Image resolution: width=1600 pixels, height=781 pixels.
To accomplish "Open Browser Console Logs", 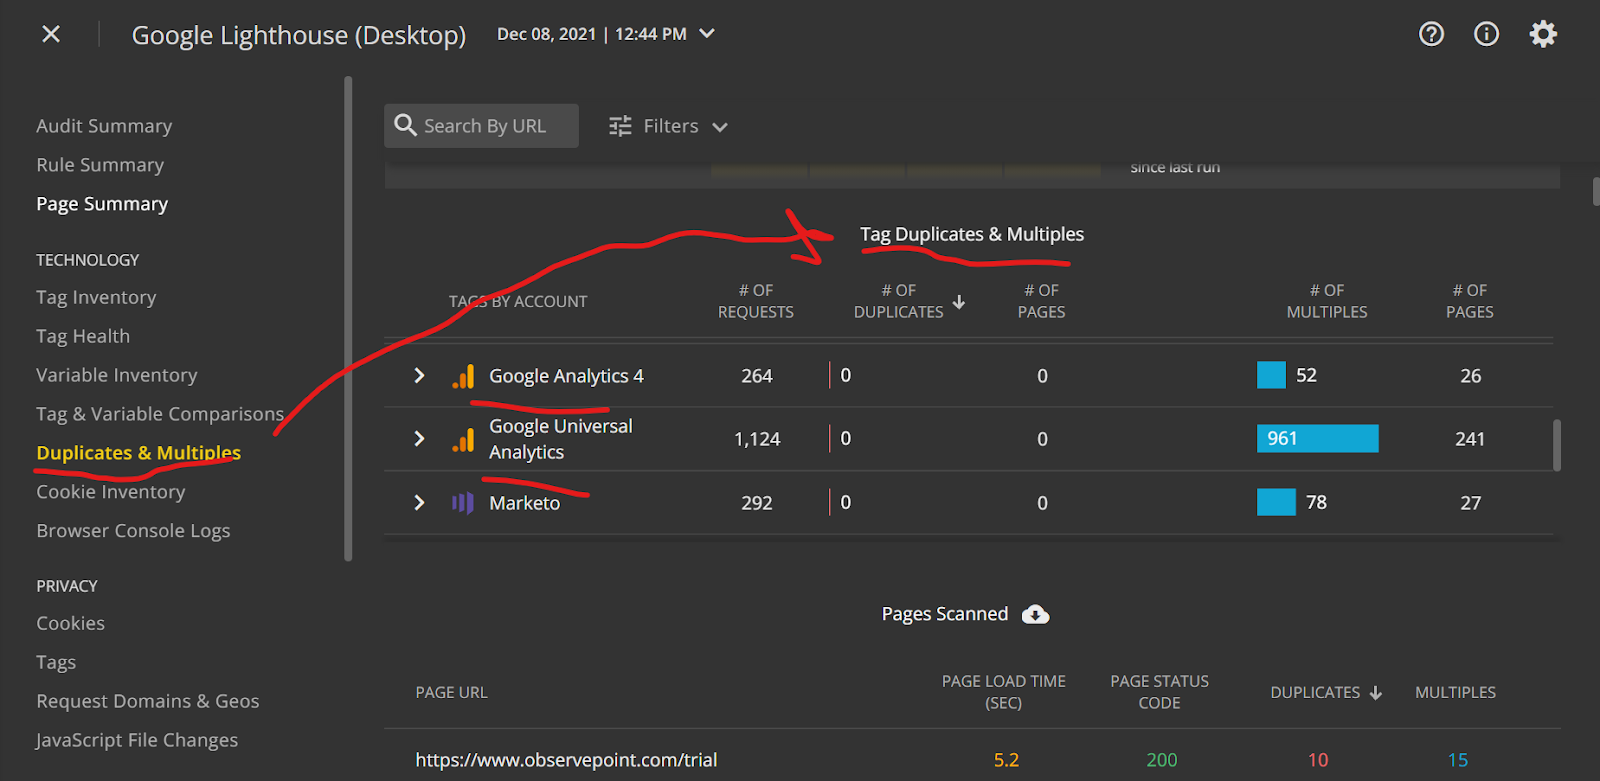I will pyautogui.click(x=133, y=531).
